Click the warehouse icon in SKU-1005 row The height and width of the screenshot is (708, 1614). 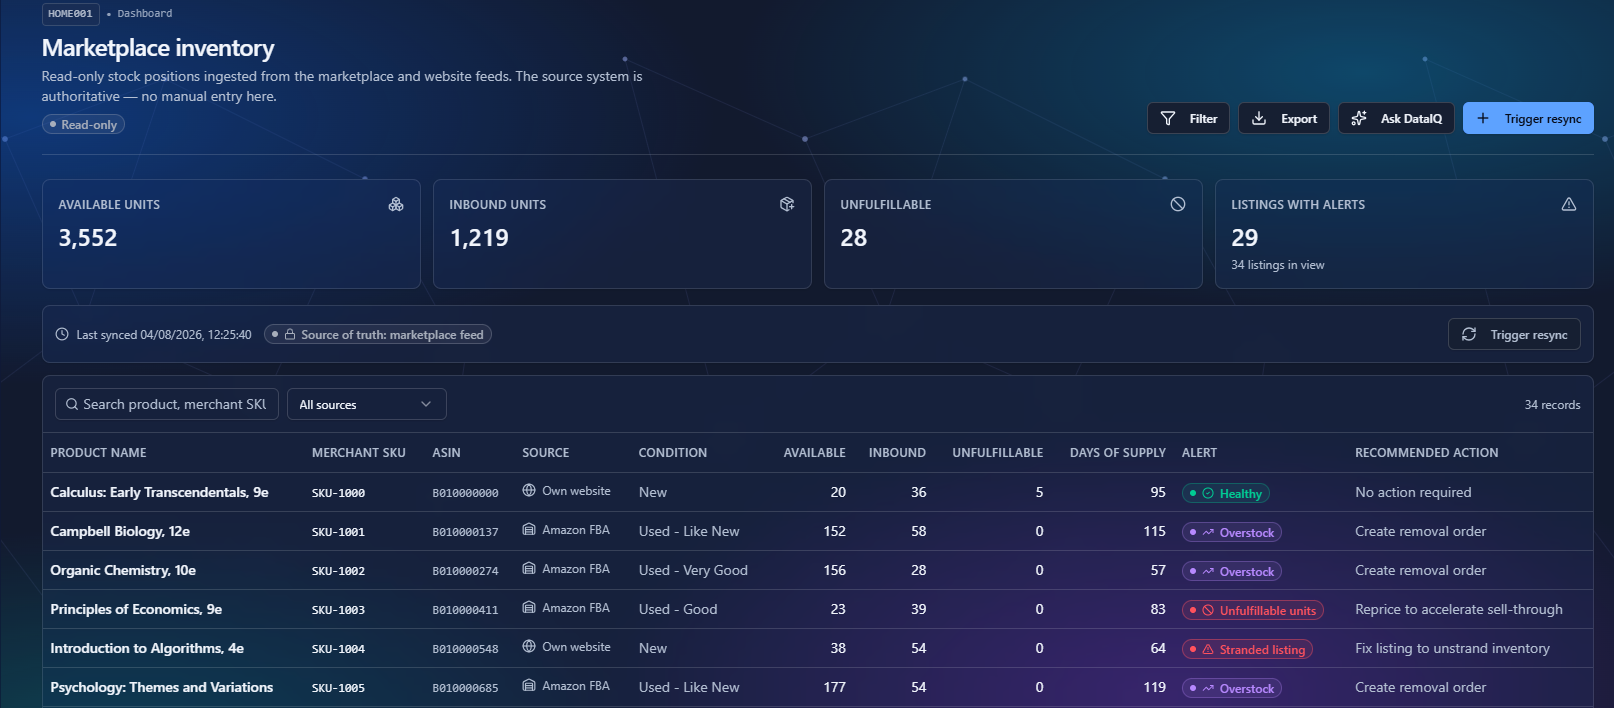pyautogui.click(x=529, y=685)
